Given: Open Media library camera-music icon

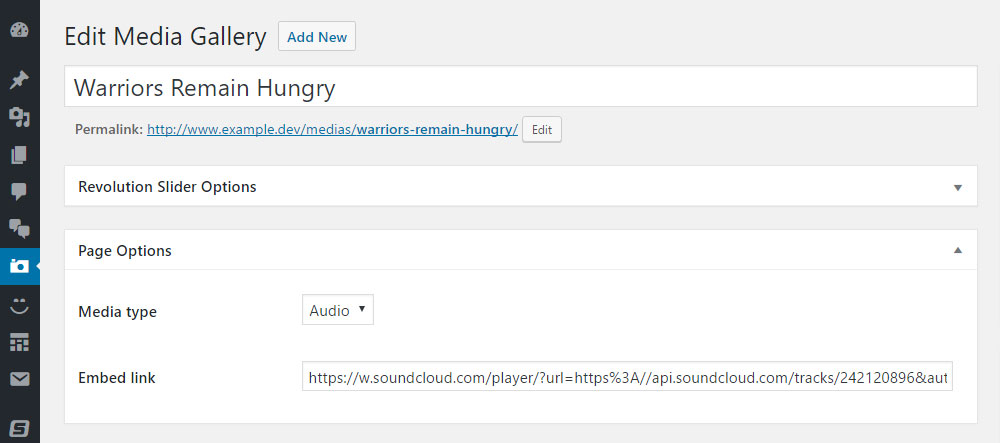Looking at the screenshot, I should 19,118.
